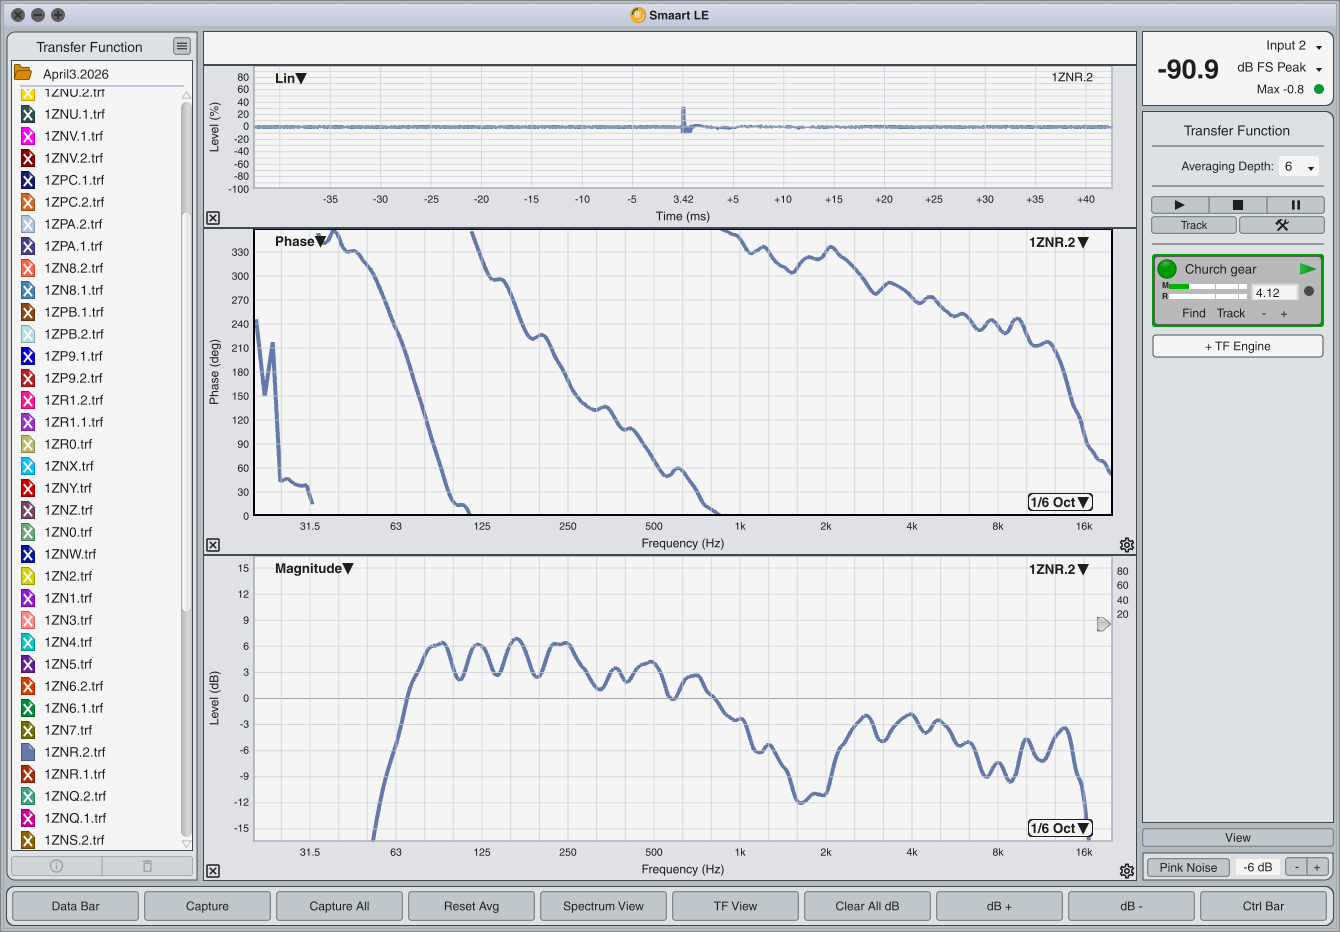Click the trace icon beside 1ZPC.1.trf

click(x=28, y=180)
